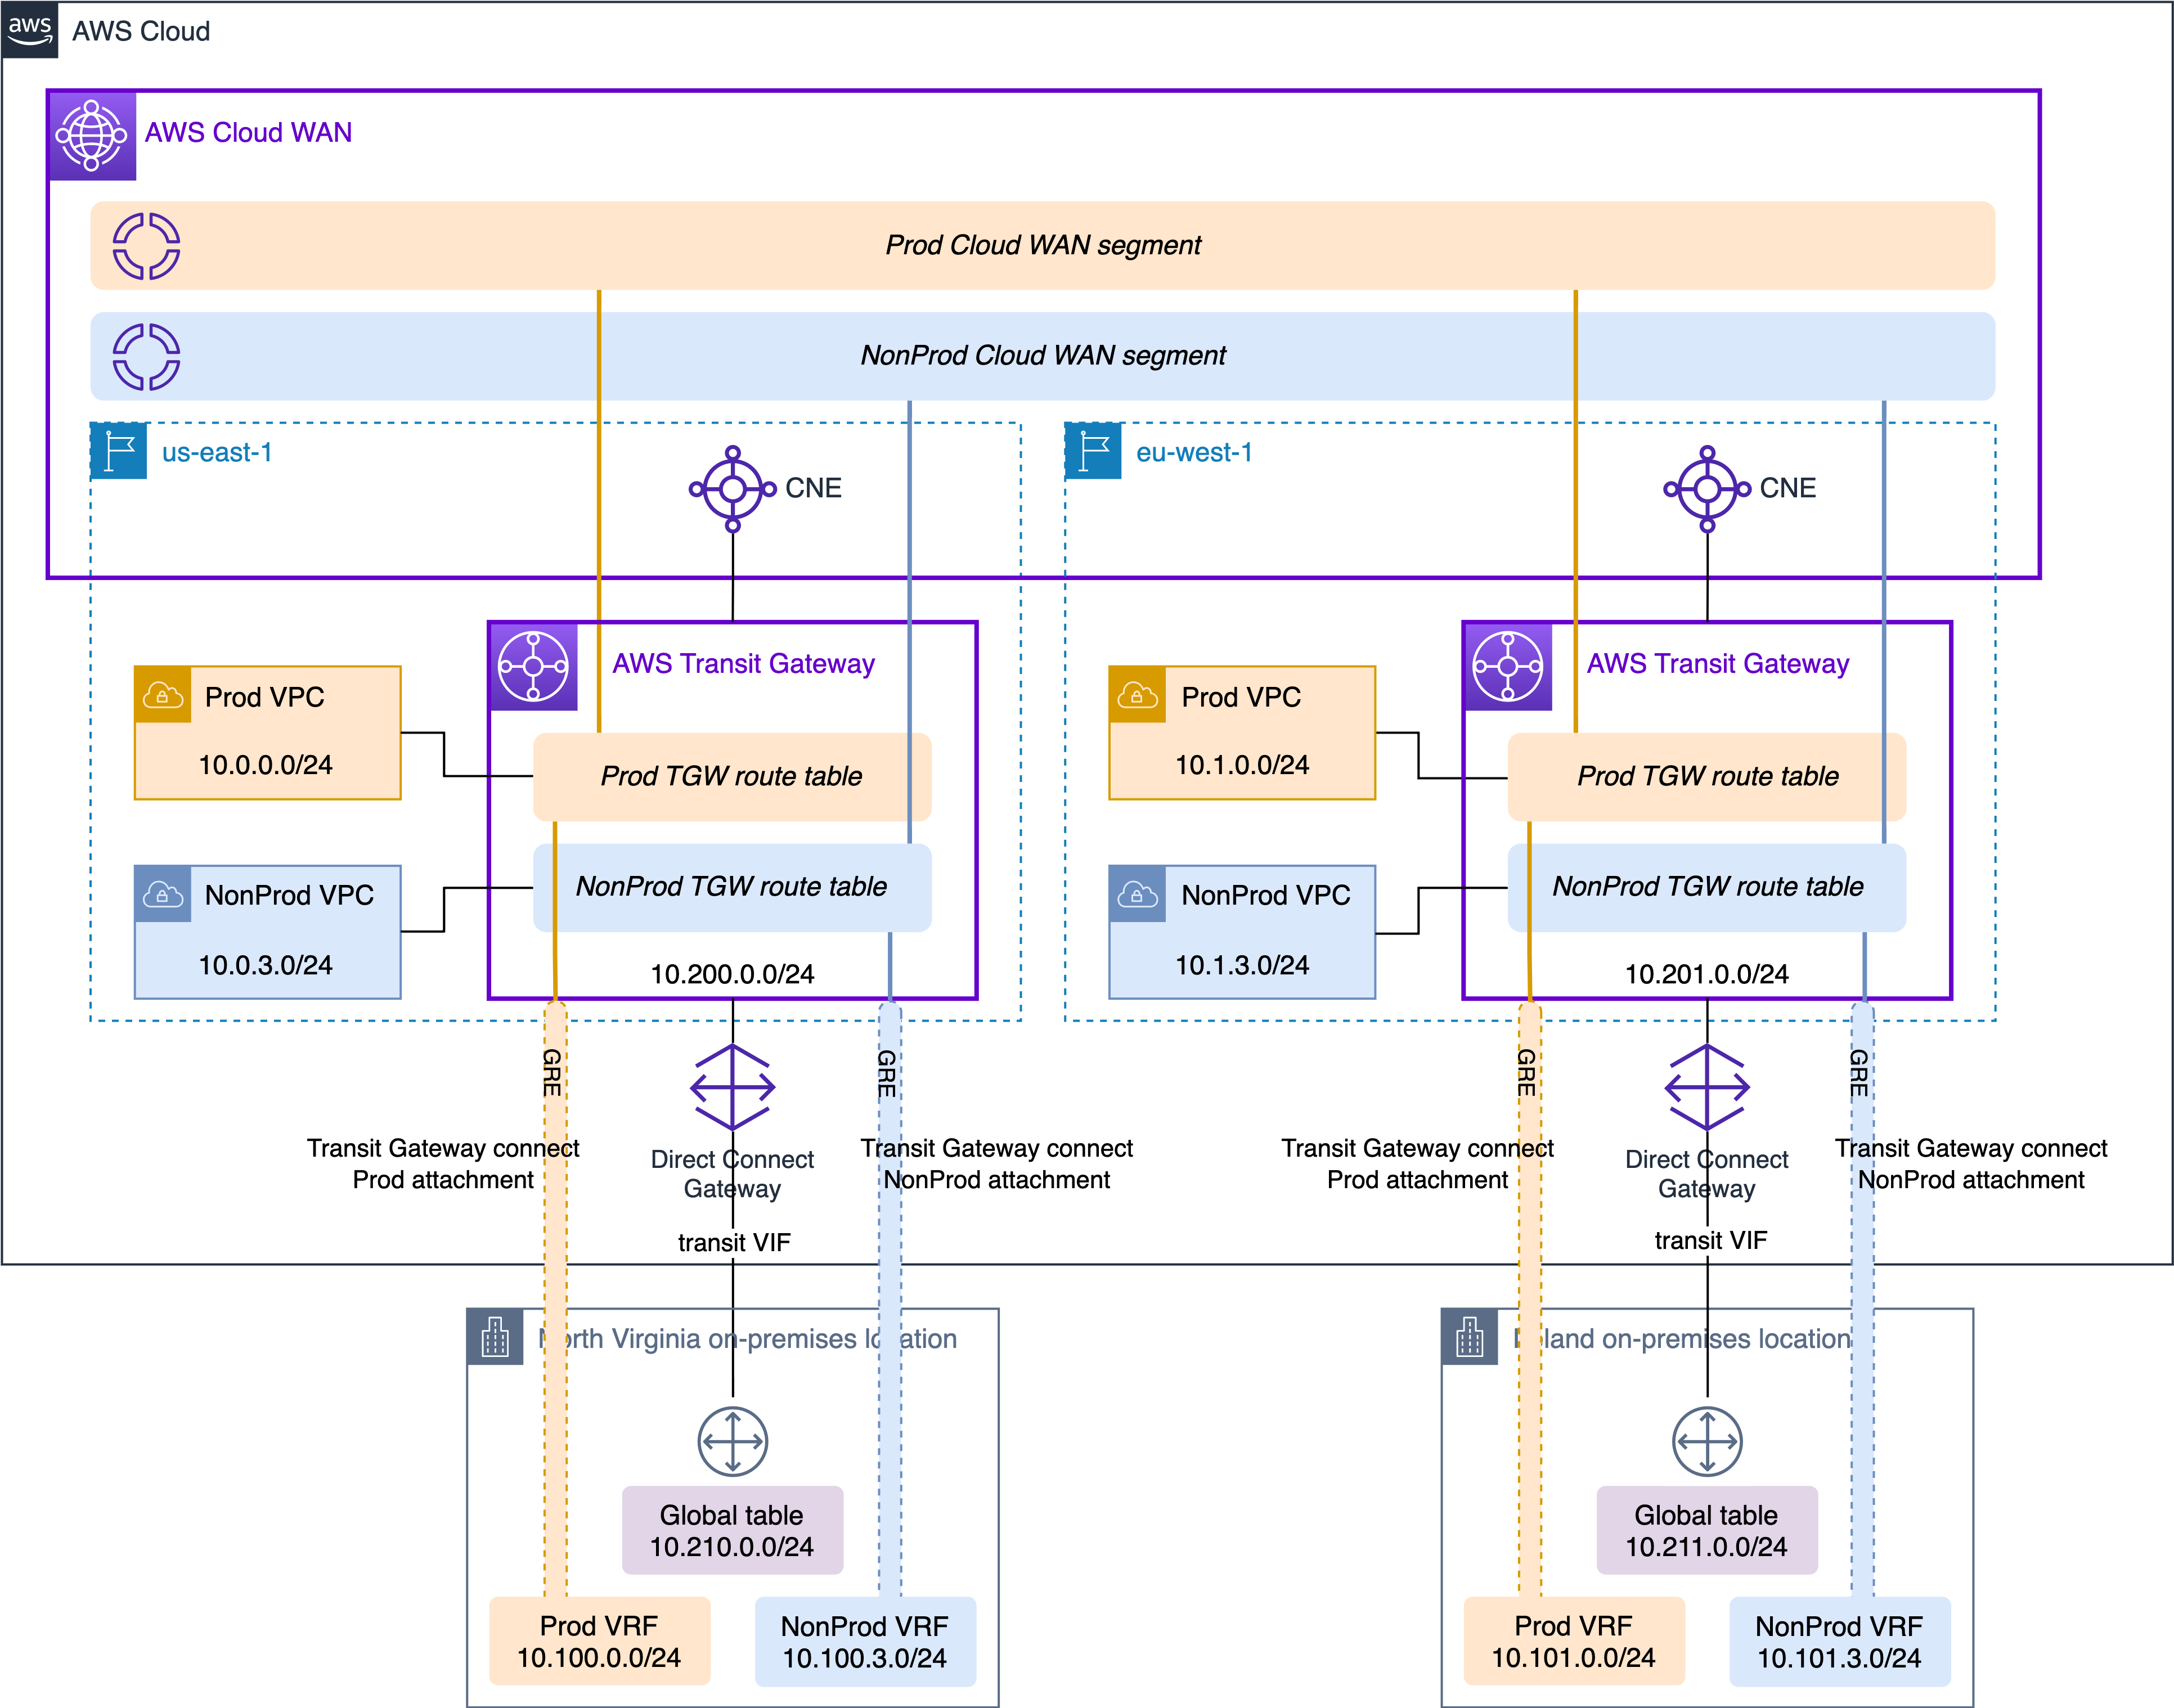Click Prod VPC 10.0.0.0/24 cloud icon
Viewport: 2174px width, 1708px height.
coord(163,695)
